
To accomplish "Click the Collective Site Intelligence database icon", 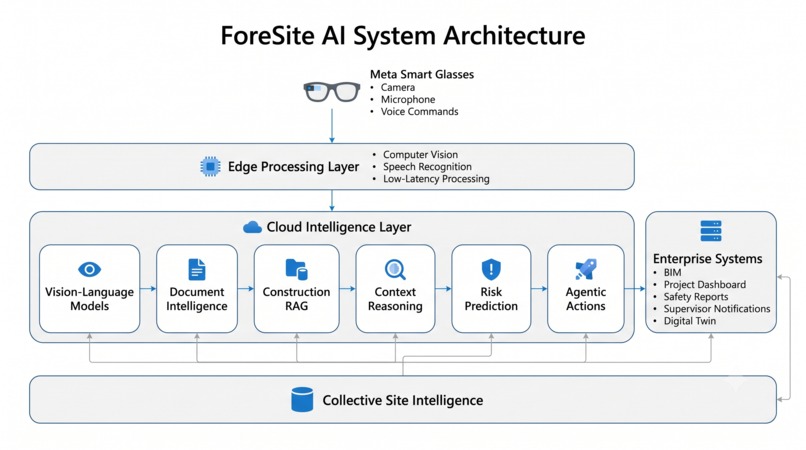I will pos(302,400).
